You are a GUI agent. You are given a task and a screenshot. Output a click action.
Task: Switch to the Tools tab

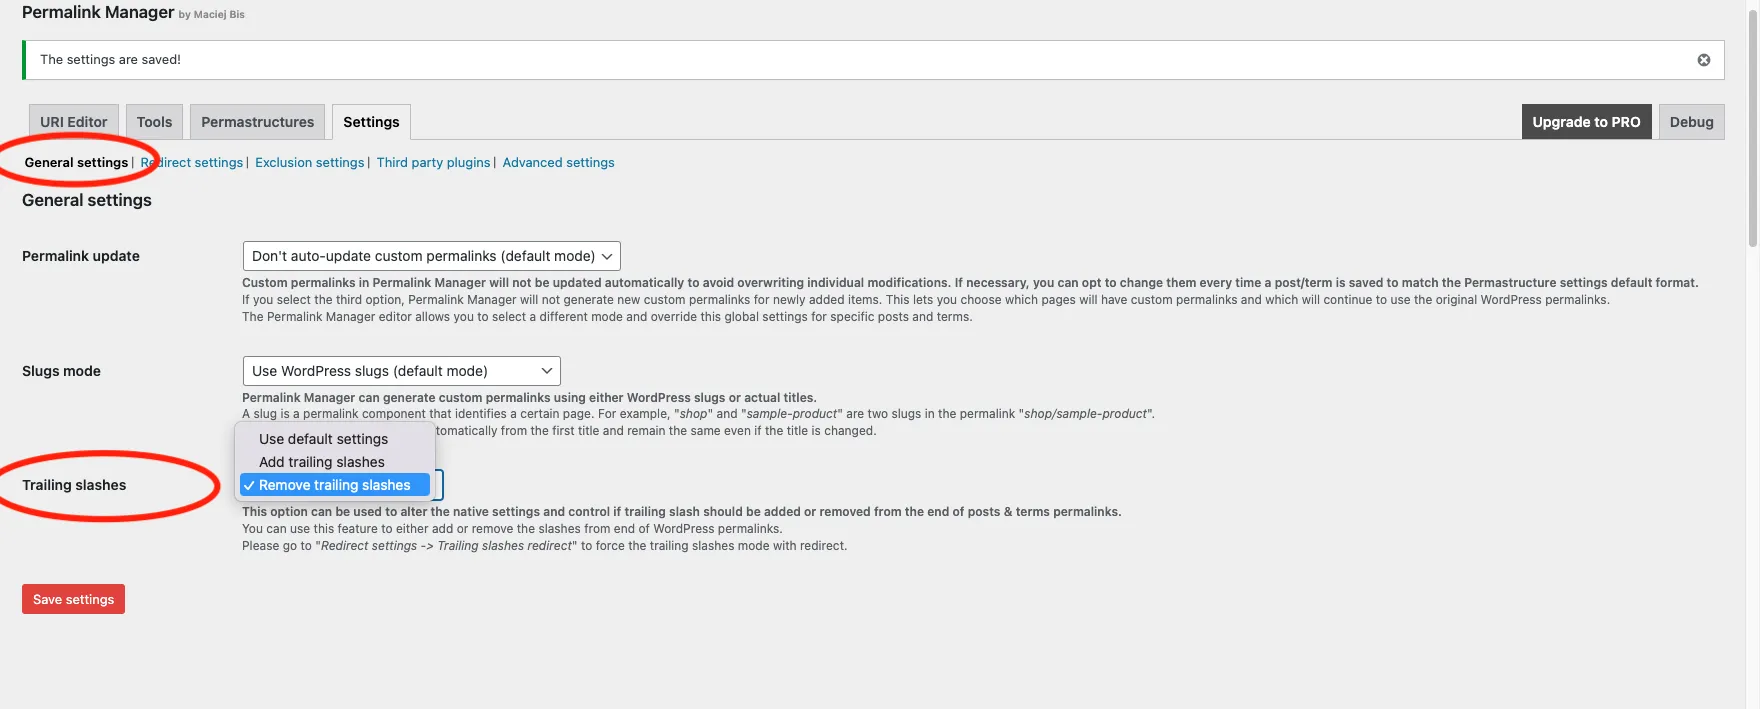[x=154, y=122]
